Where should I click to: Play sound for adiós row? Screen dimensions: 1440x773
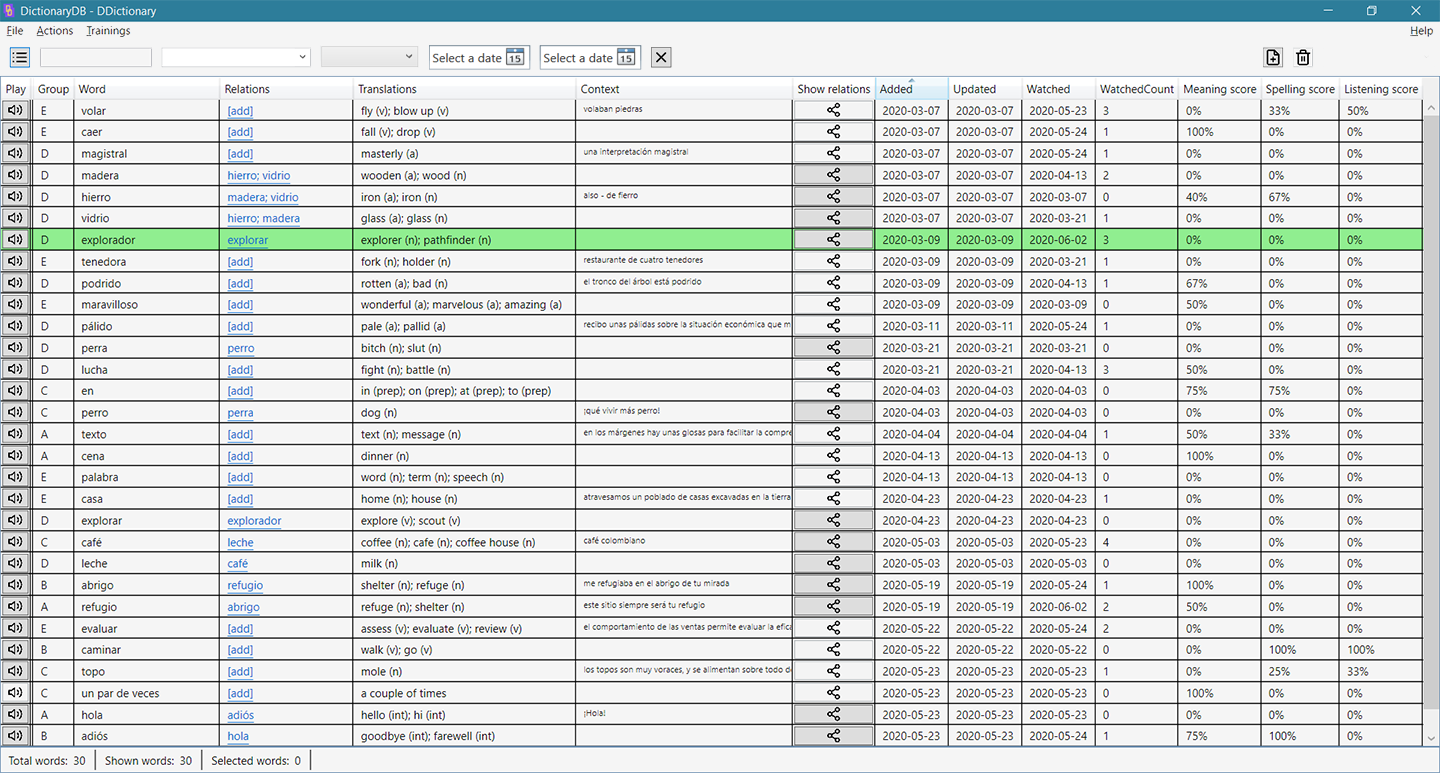click(15, 736)
